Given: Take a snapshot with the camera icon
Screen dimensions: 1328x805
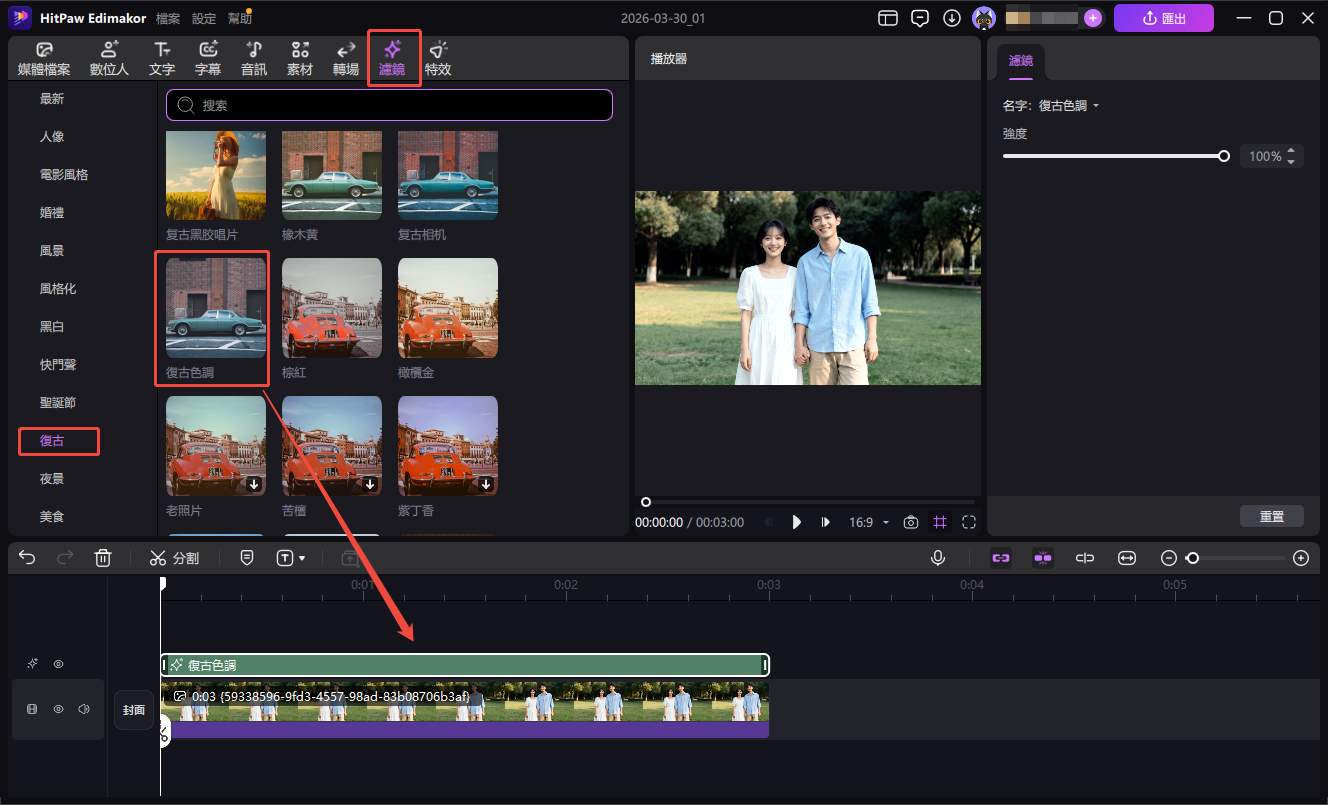Looking at the screenshot, I should coord(911,522).
